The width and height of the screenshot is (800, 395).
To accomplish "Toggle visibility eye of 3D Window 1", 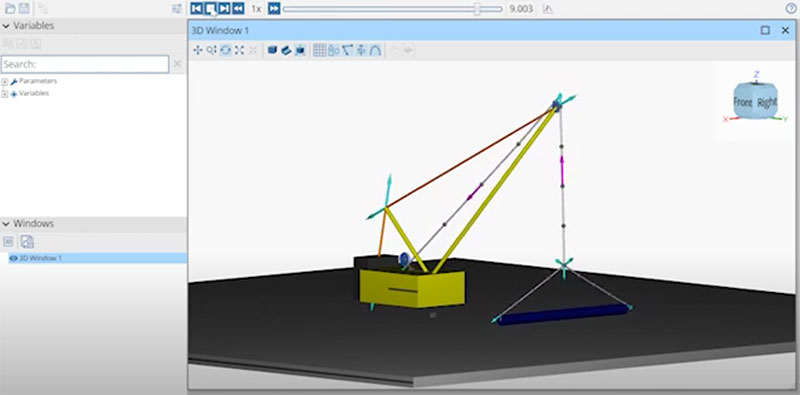I will point(13,258).
